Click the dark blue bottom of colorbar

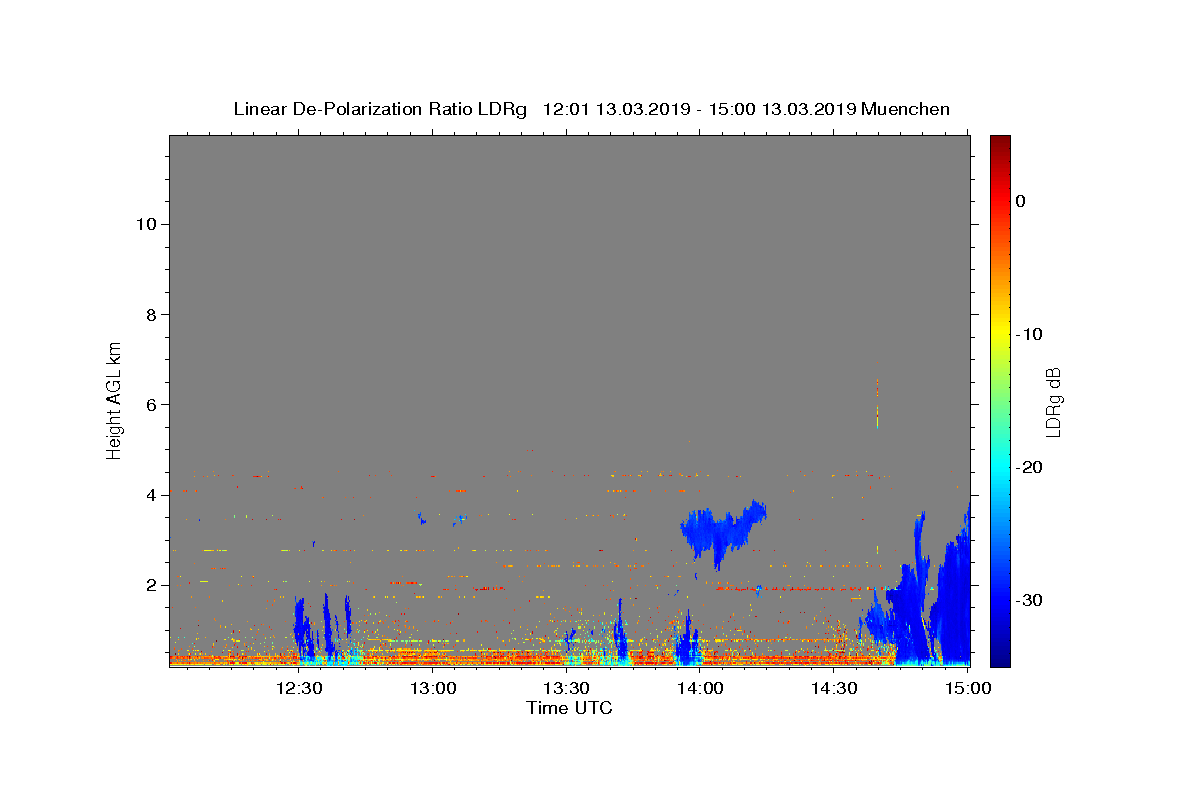coord(1000,658)
